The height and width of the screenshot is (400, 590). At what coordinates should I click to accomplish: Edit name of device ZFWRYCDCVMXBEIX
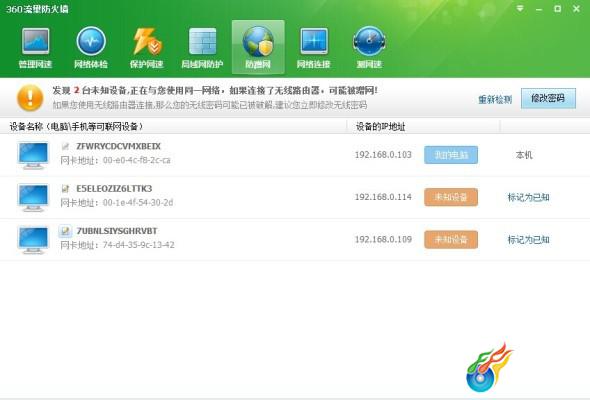coord(65,146)
